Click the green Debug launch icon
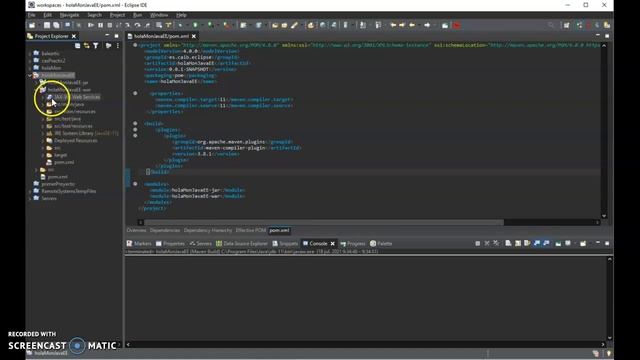 [181, 25]
